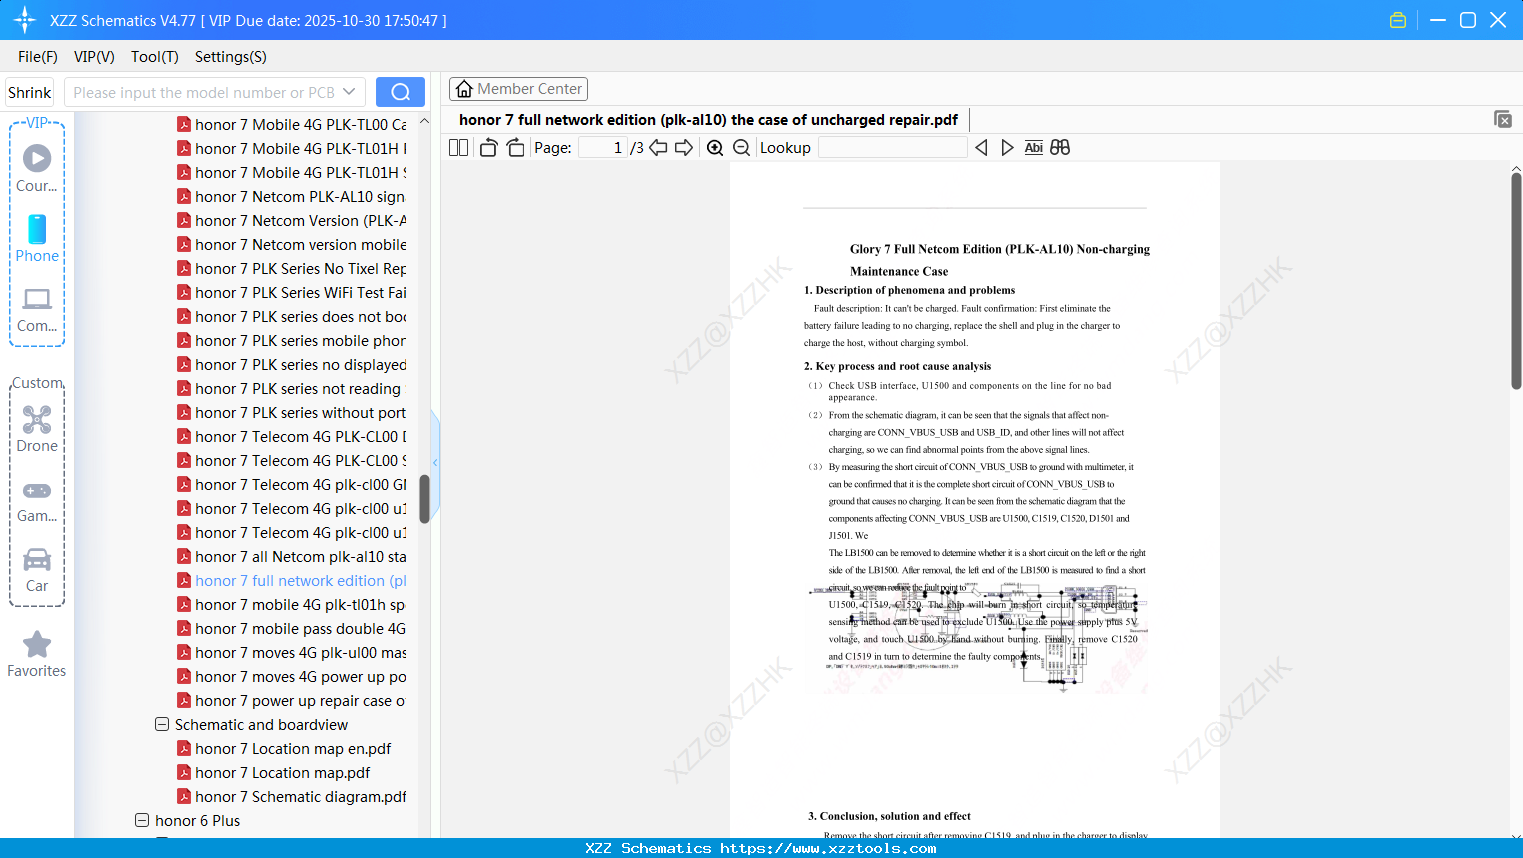
Task: Click the file tree vertical scrollbar thumb
Action: [424, 498]
